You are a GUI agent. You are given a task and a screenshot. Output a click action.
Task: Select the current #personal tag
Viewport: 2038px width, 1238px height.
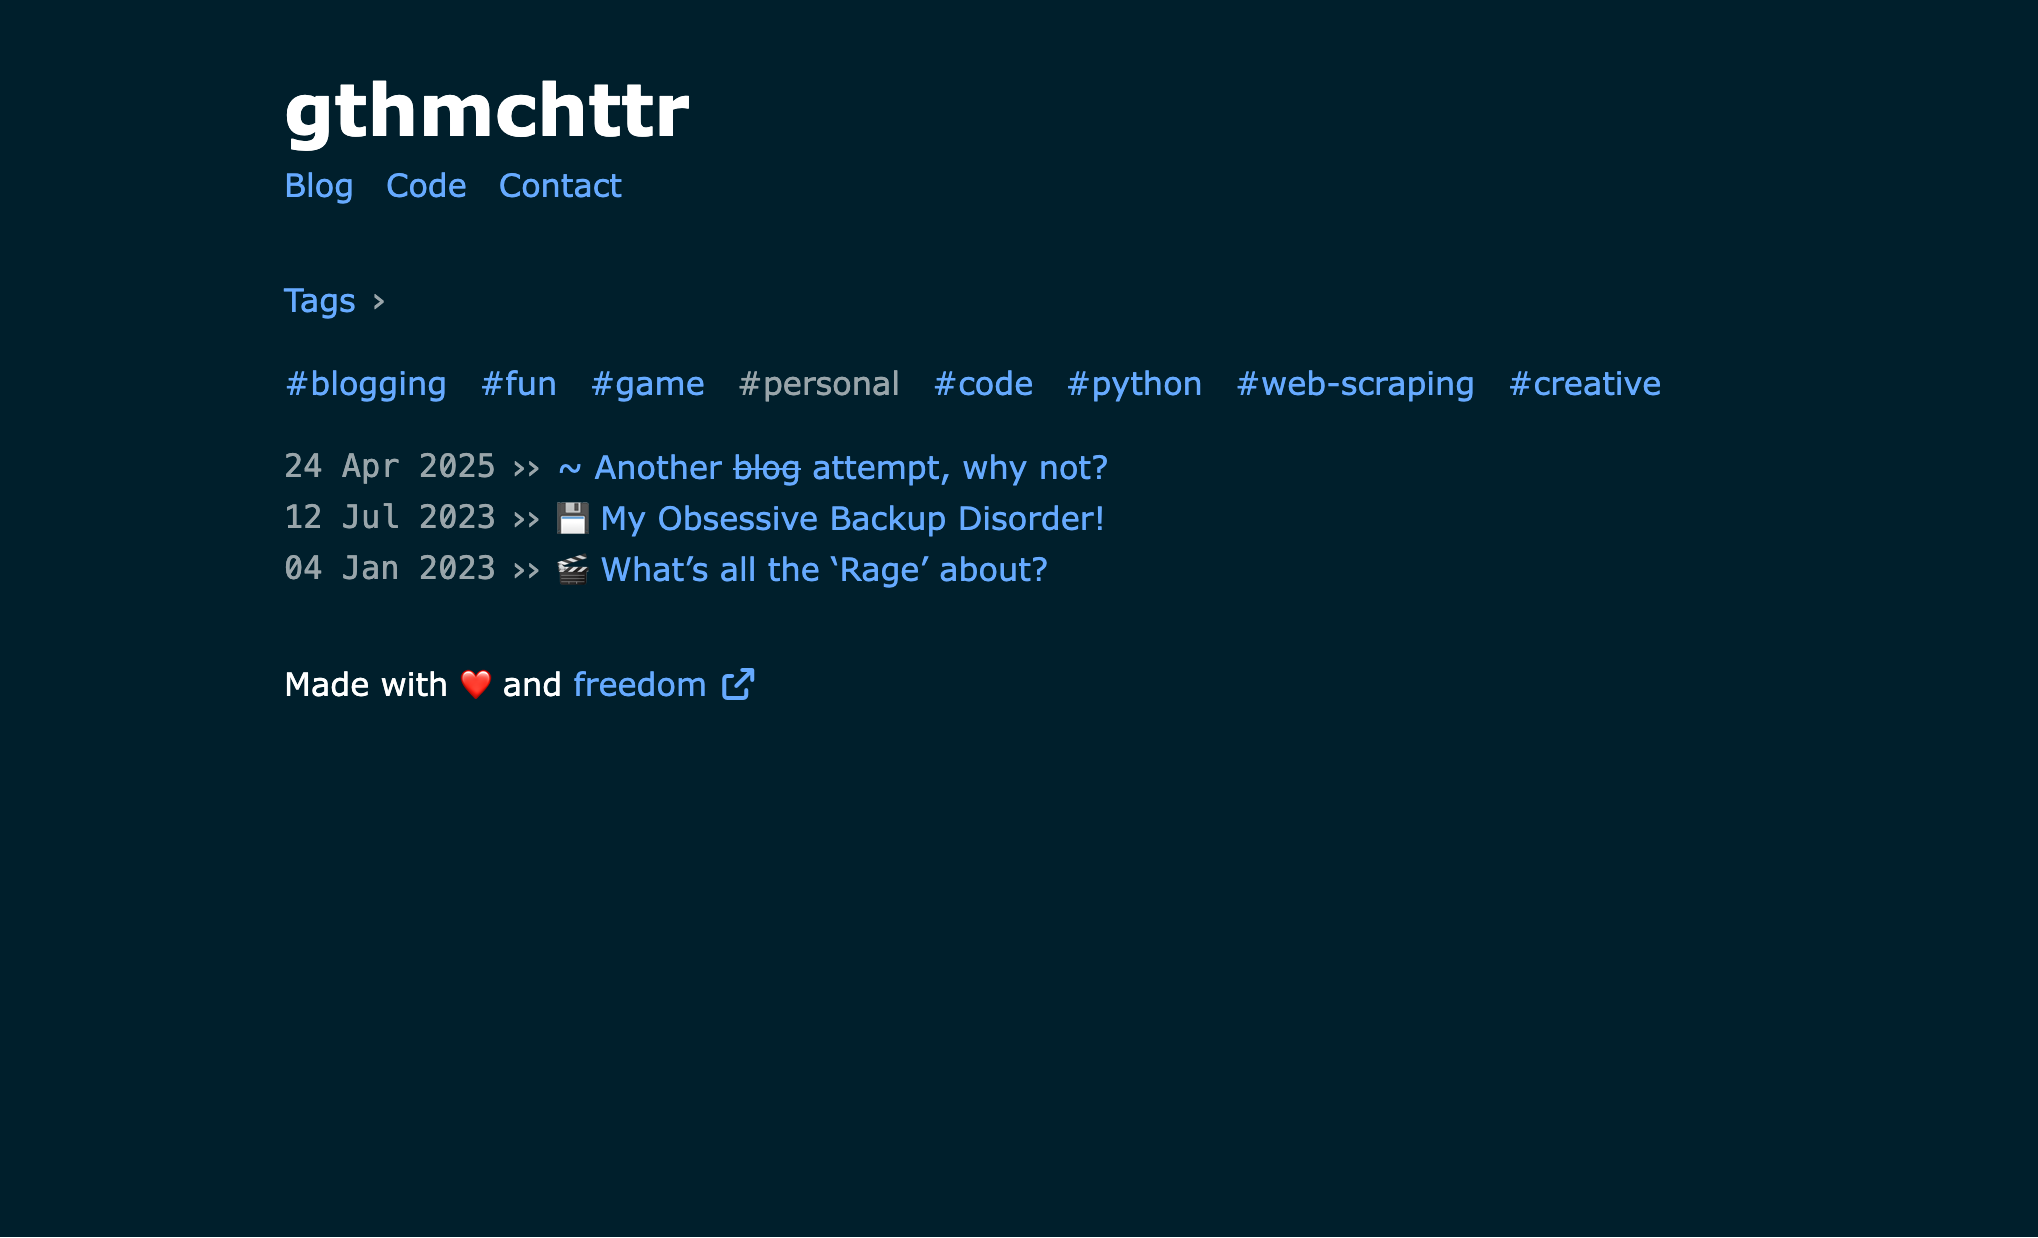click(819, 384)
